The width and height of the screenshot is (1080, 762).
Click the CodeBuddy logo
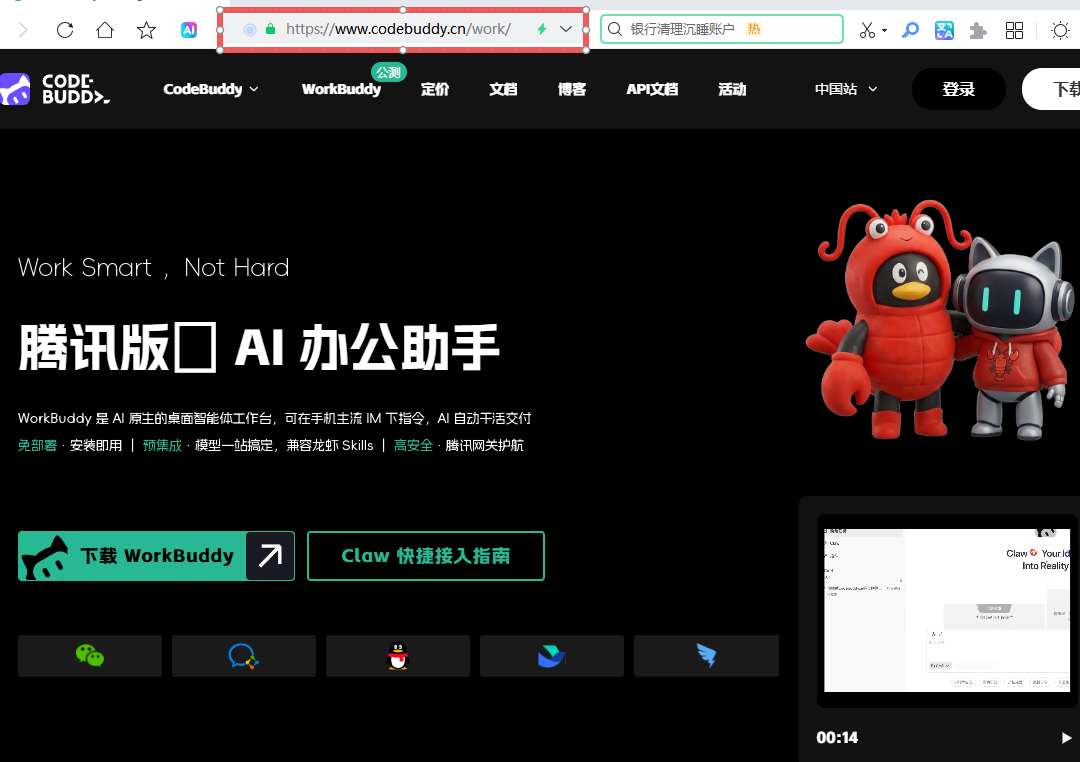click(55, 89)
